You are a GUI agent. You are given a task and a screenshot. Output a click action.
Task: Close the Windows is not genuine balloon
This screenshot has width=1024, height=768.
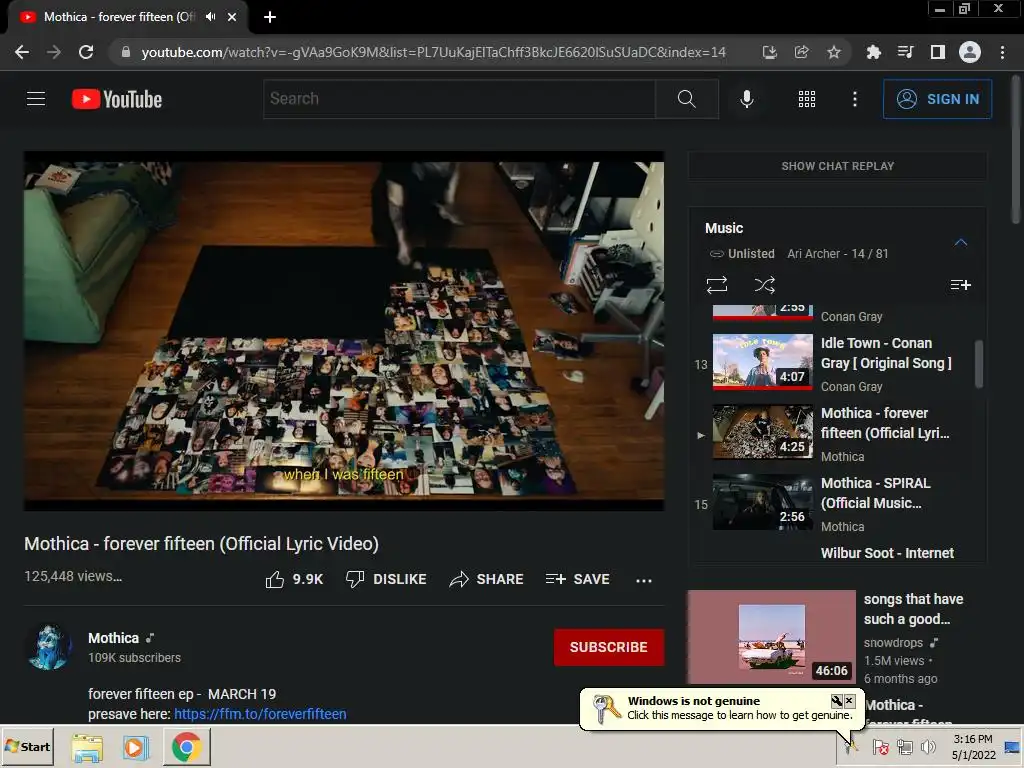point(849,701)
